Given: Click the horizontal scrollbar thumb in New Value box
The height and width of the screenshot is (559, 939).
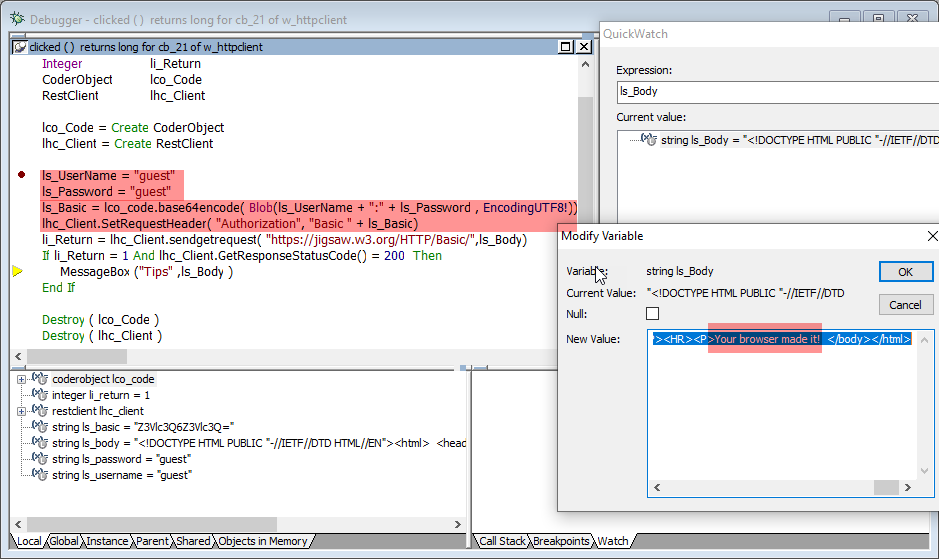Looking at the screenshot, I should pos(885,487).
